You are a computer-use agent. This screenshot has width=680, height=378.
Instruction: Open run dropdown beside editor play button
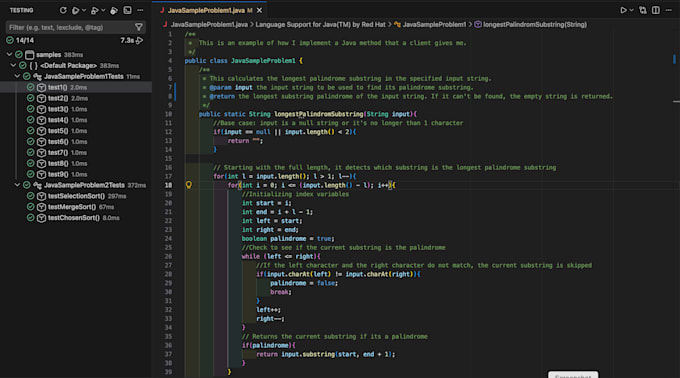(631, 10)
